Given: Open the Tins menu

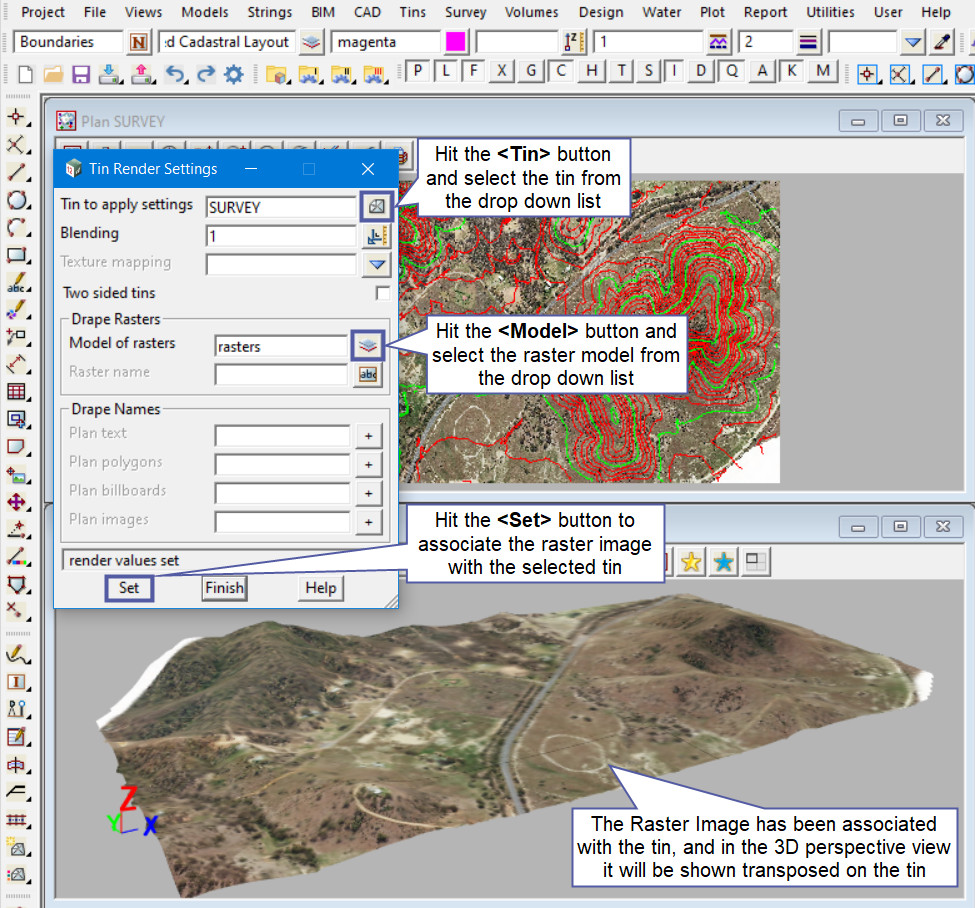Looking at the screenshot, I should tap(411, 12).
